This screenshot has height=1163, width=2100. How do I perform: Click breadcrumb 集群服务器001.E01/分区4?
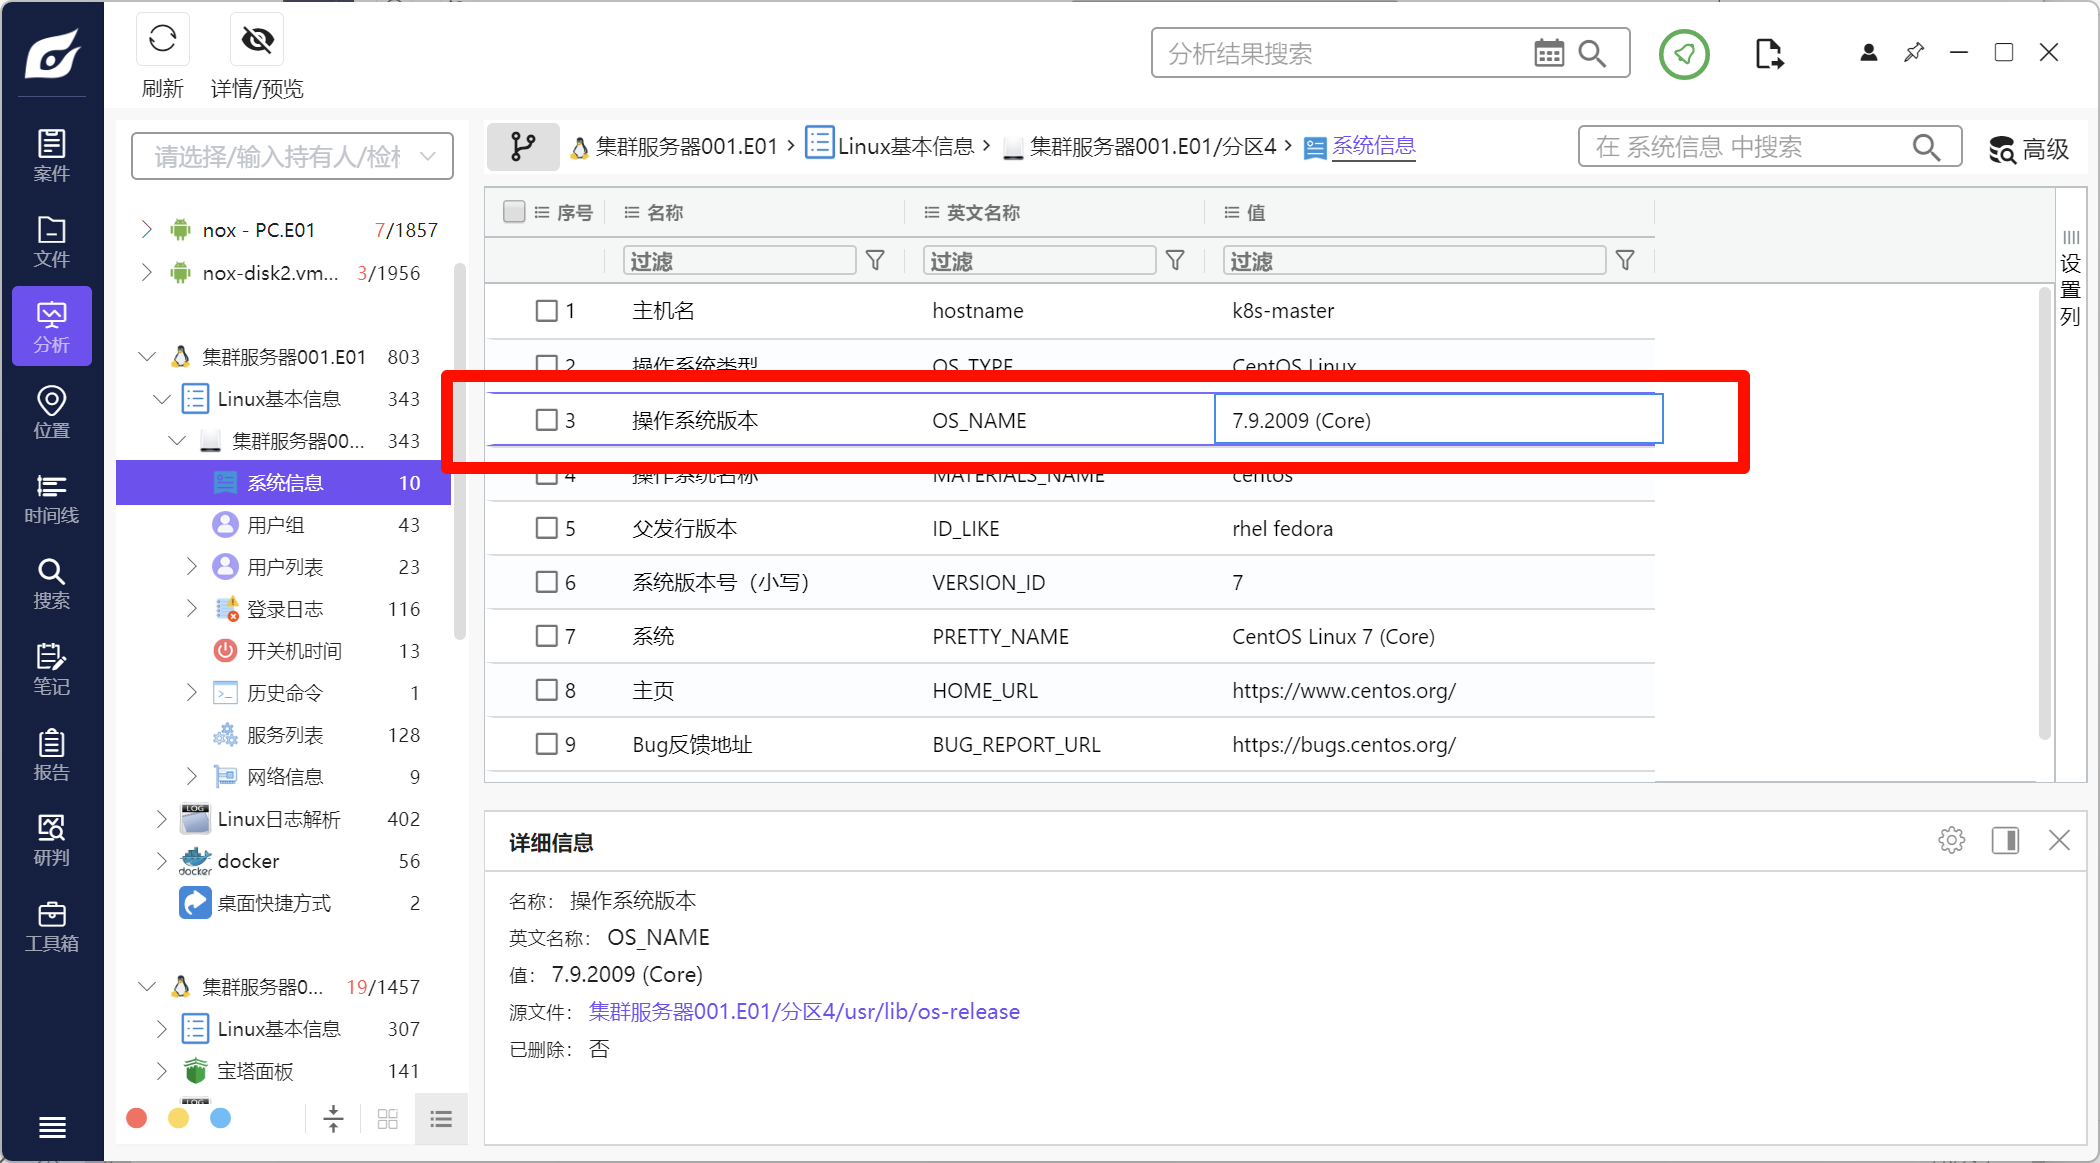pyautogui.click(x=1153, y=147)
